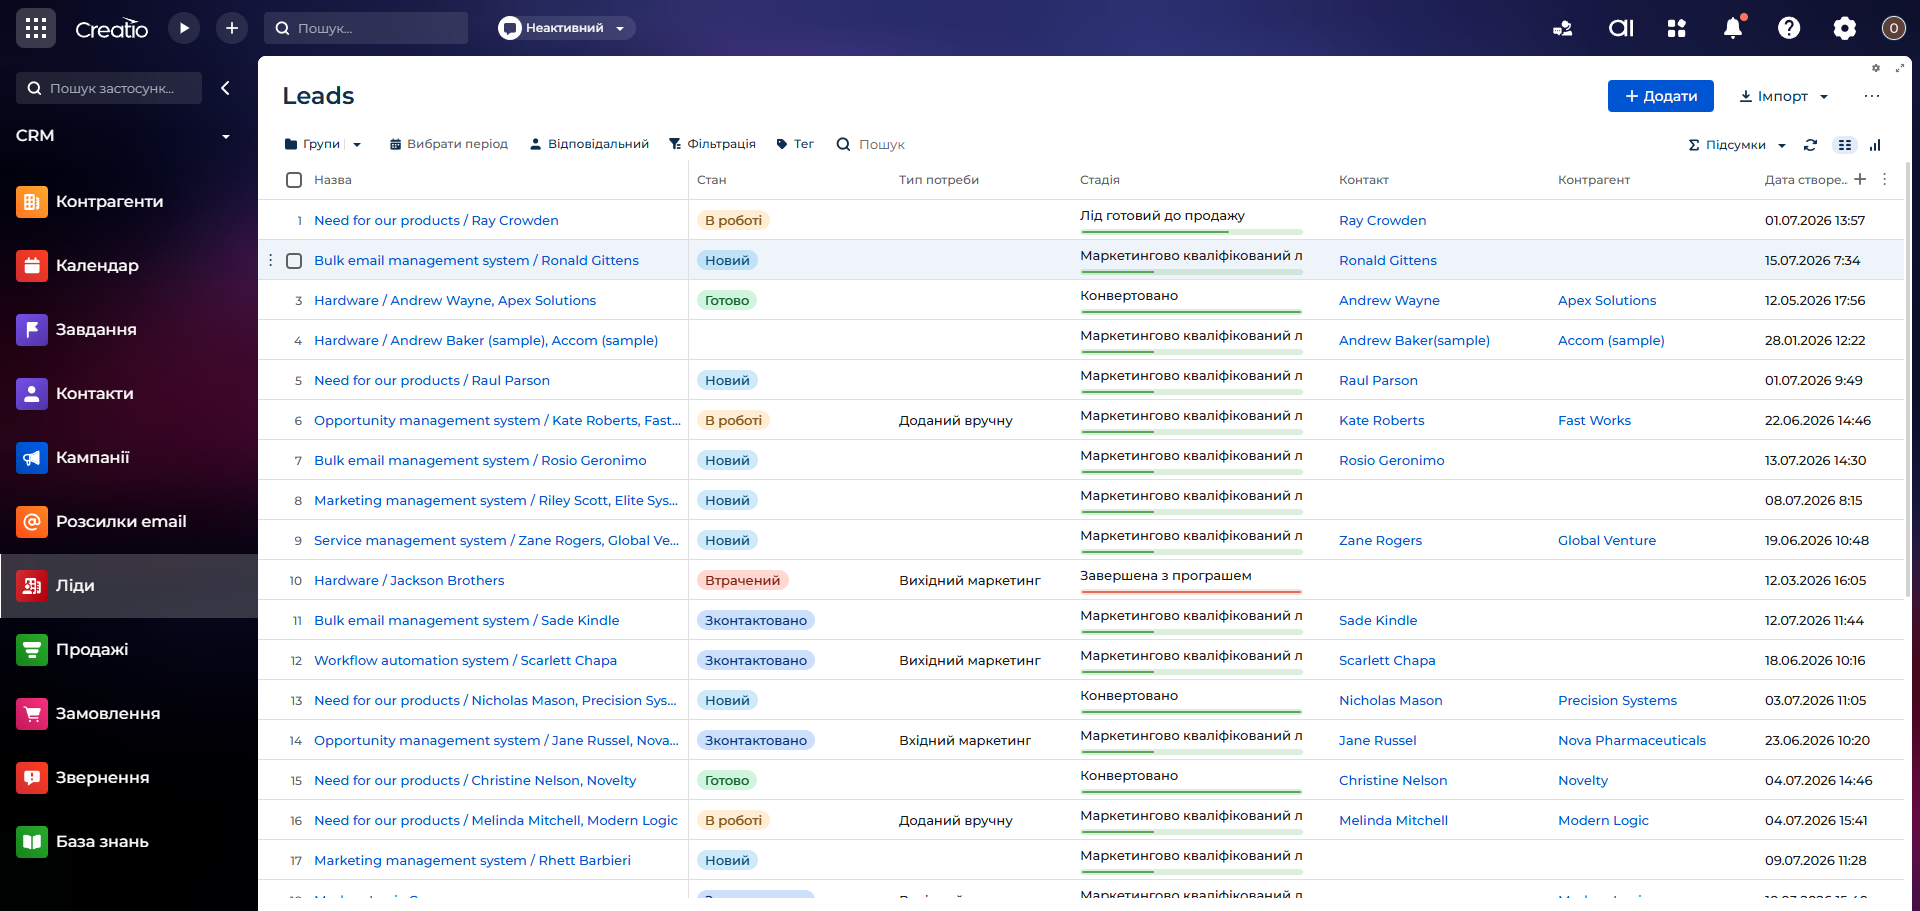The height and width of the screenshot is (911, 1920).
Task: Switch to the list view icon
Action: click(1845, 145)
